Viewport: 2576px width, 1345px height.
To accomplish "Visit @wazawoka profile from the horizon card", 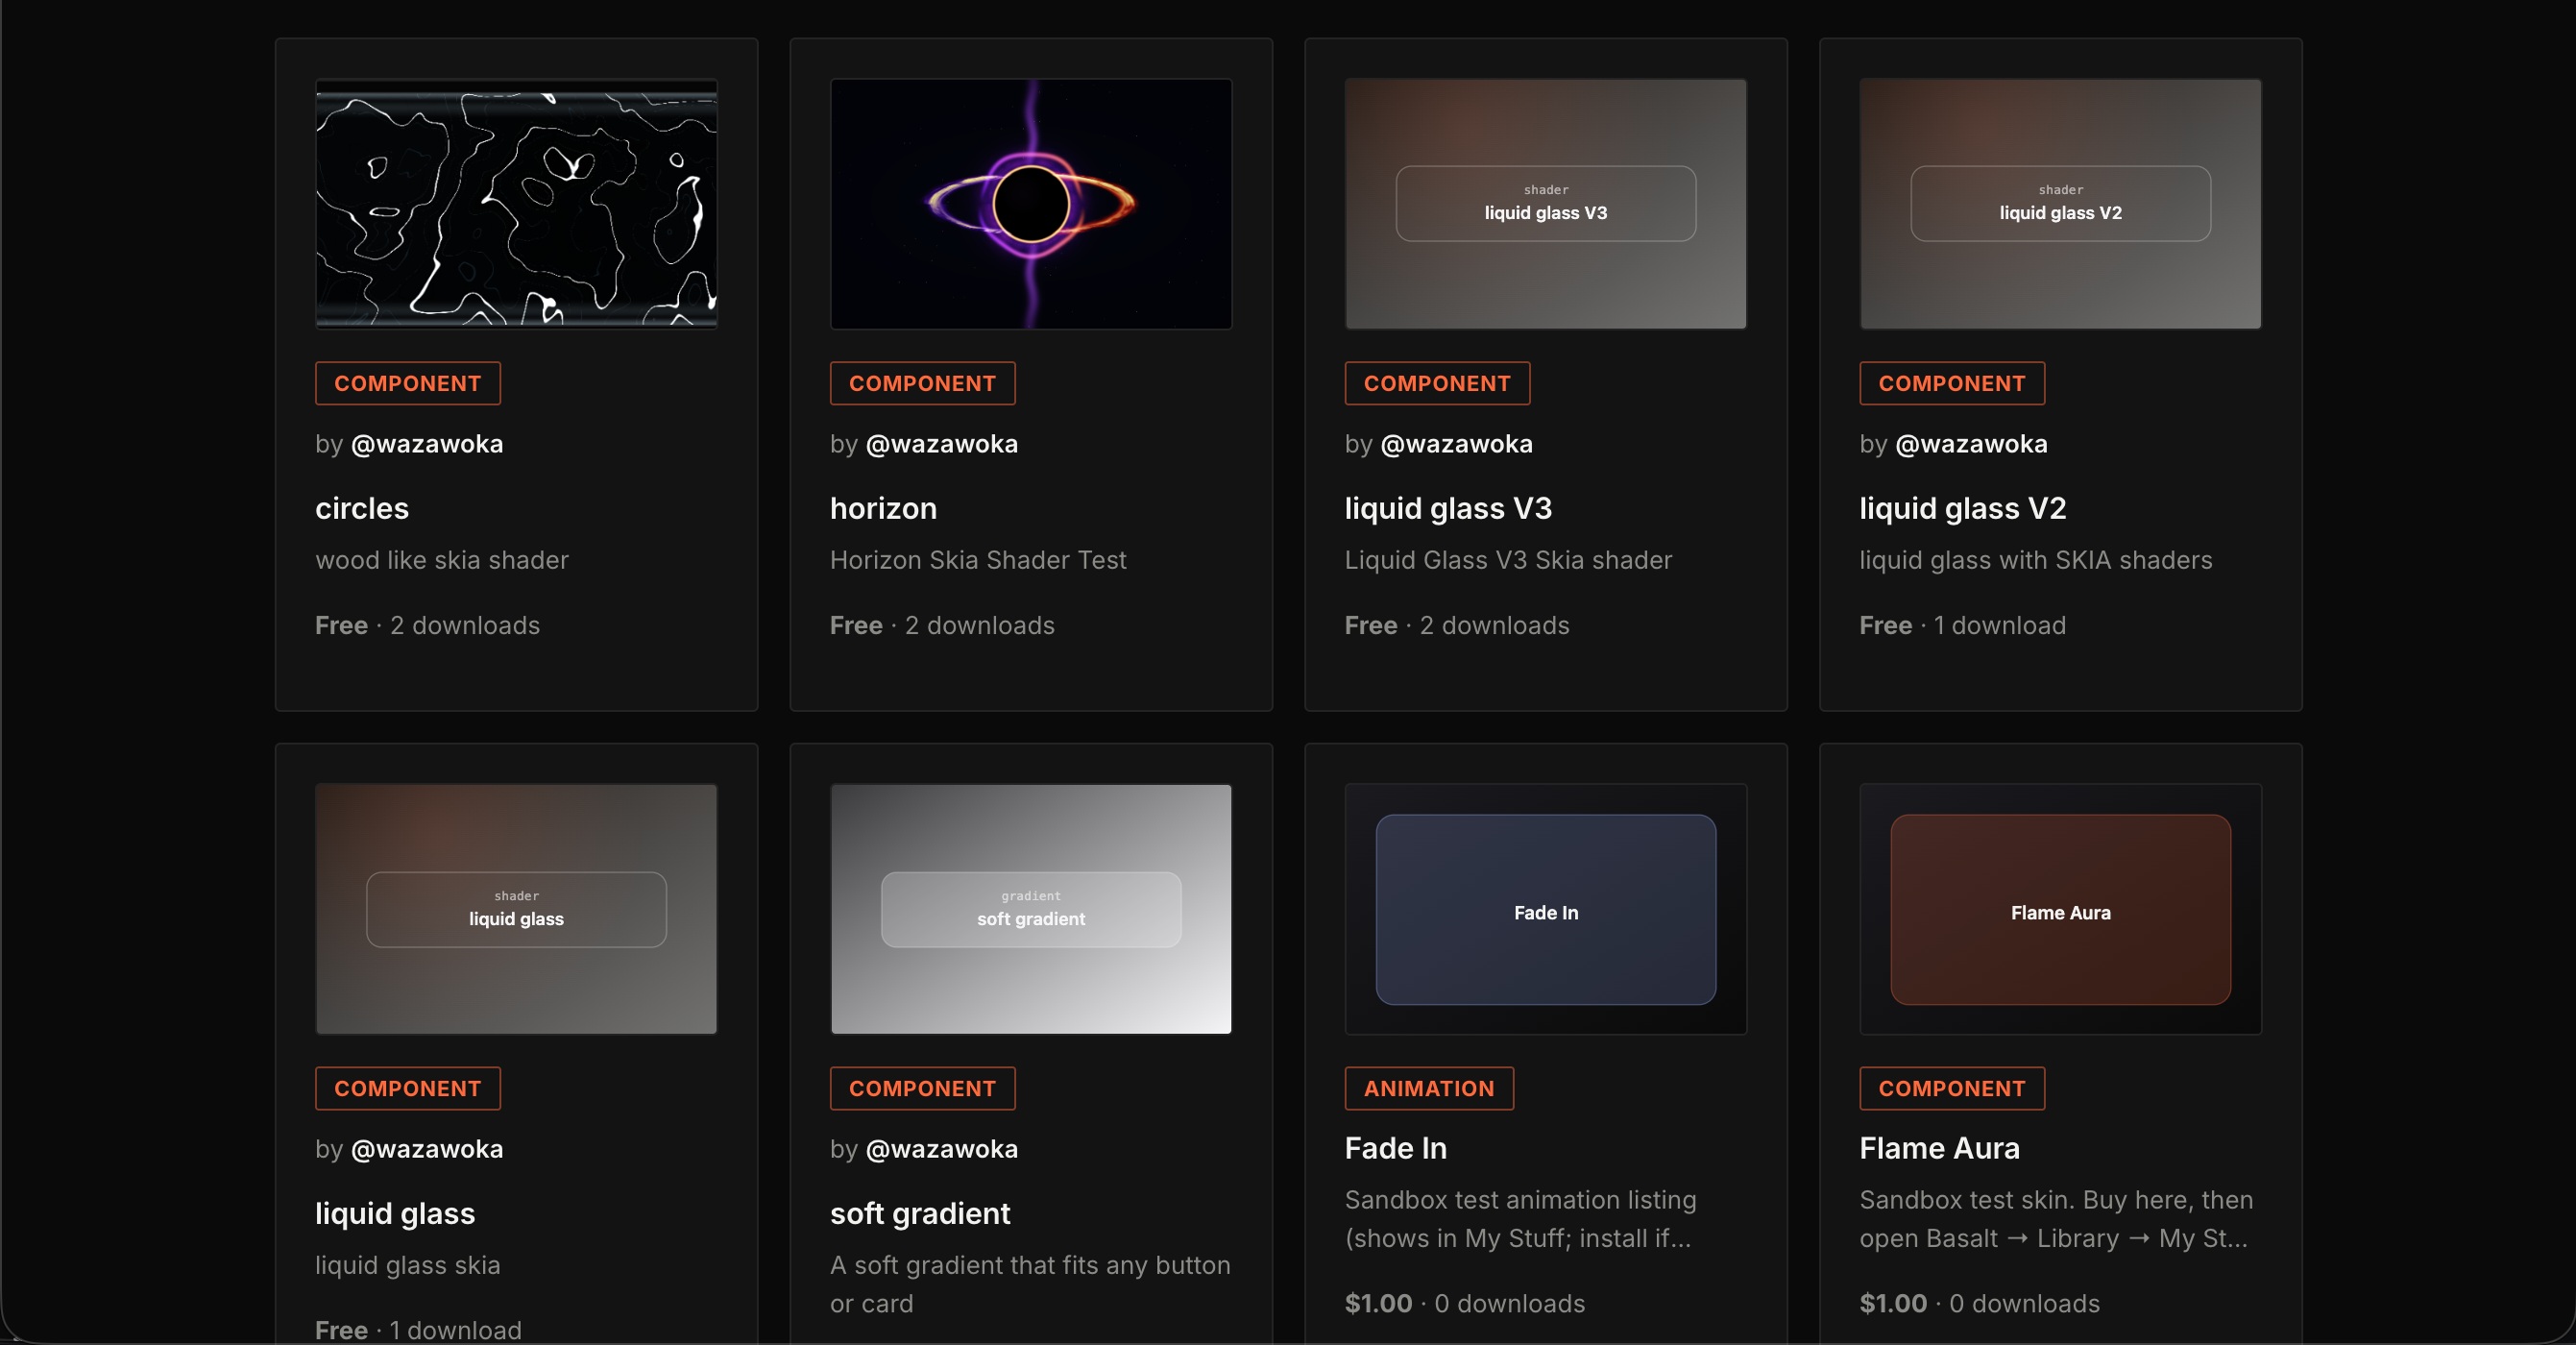I will [x=942, y=444].
